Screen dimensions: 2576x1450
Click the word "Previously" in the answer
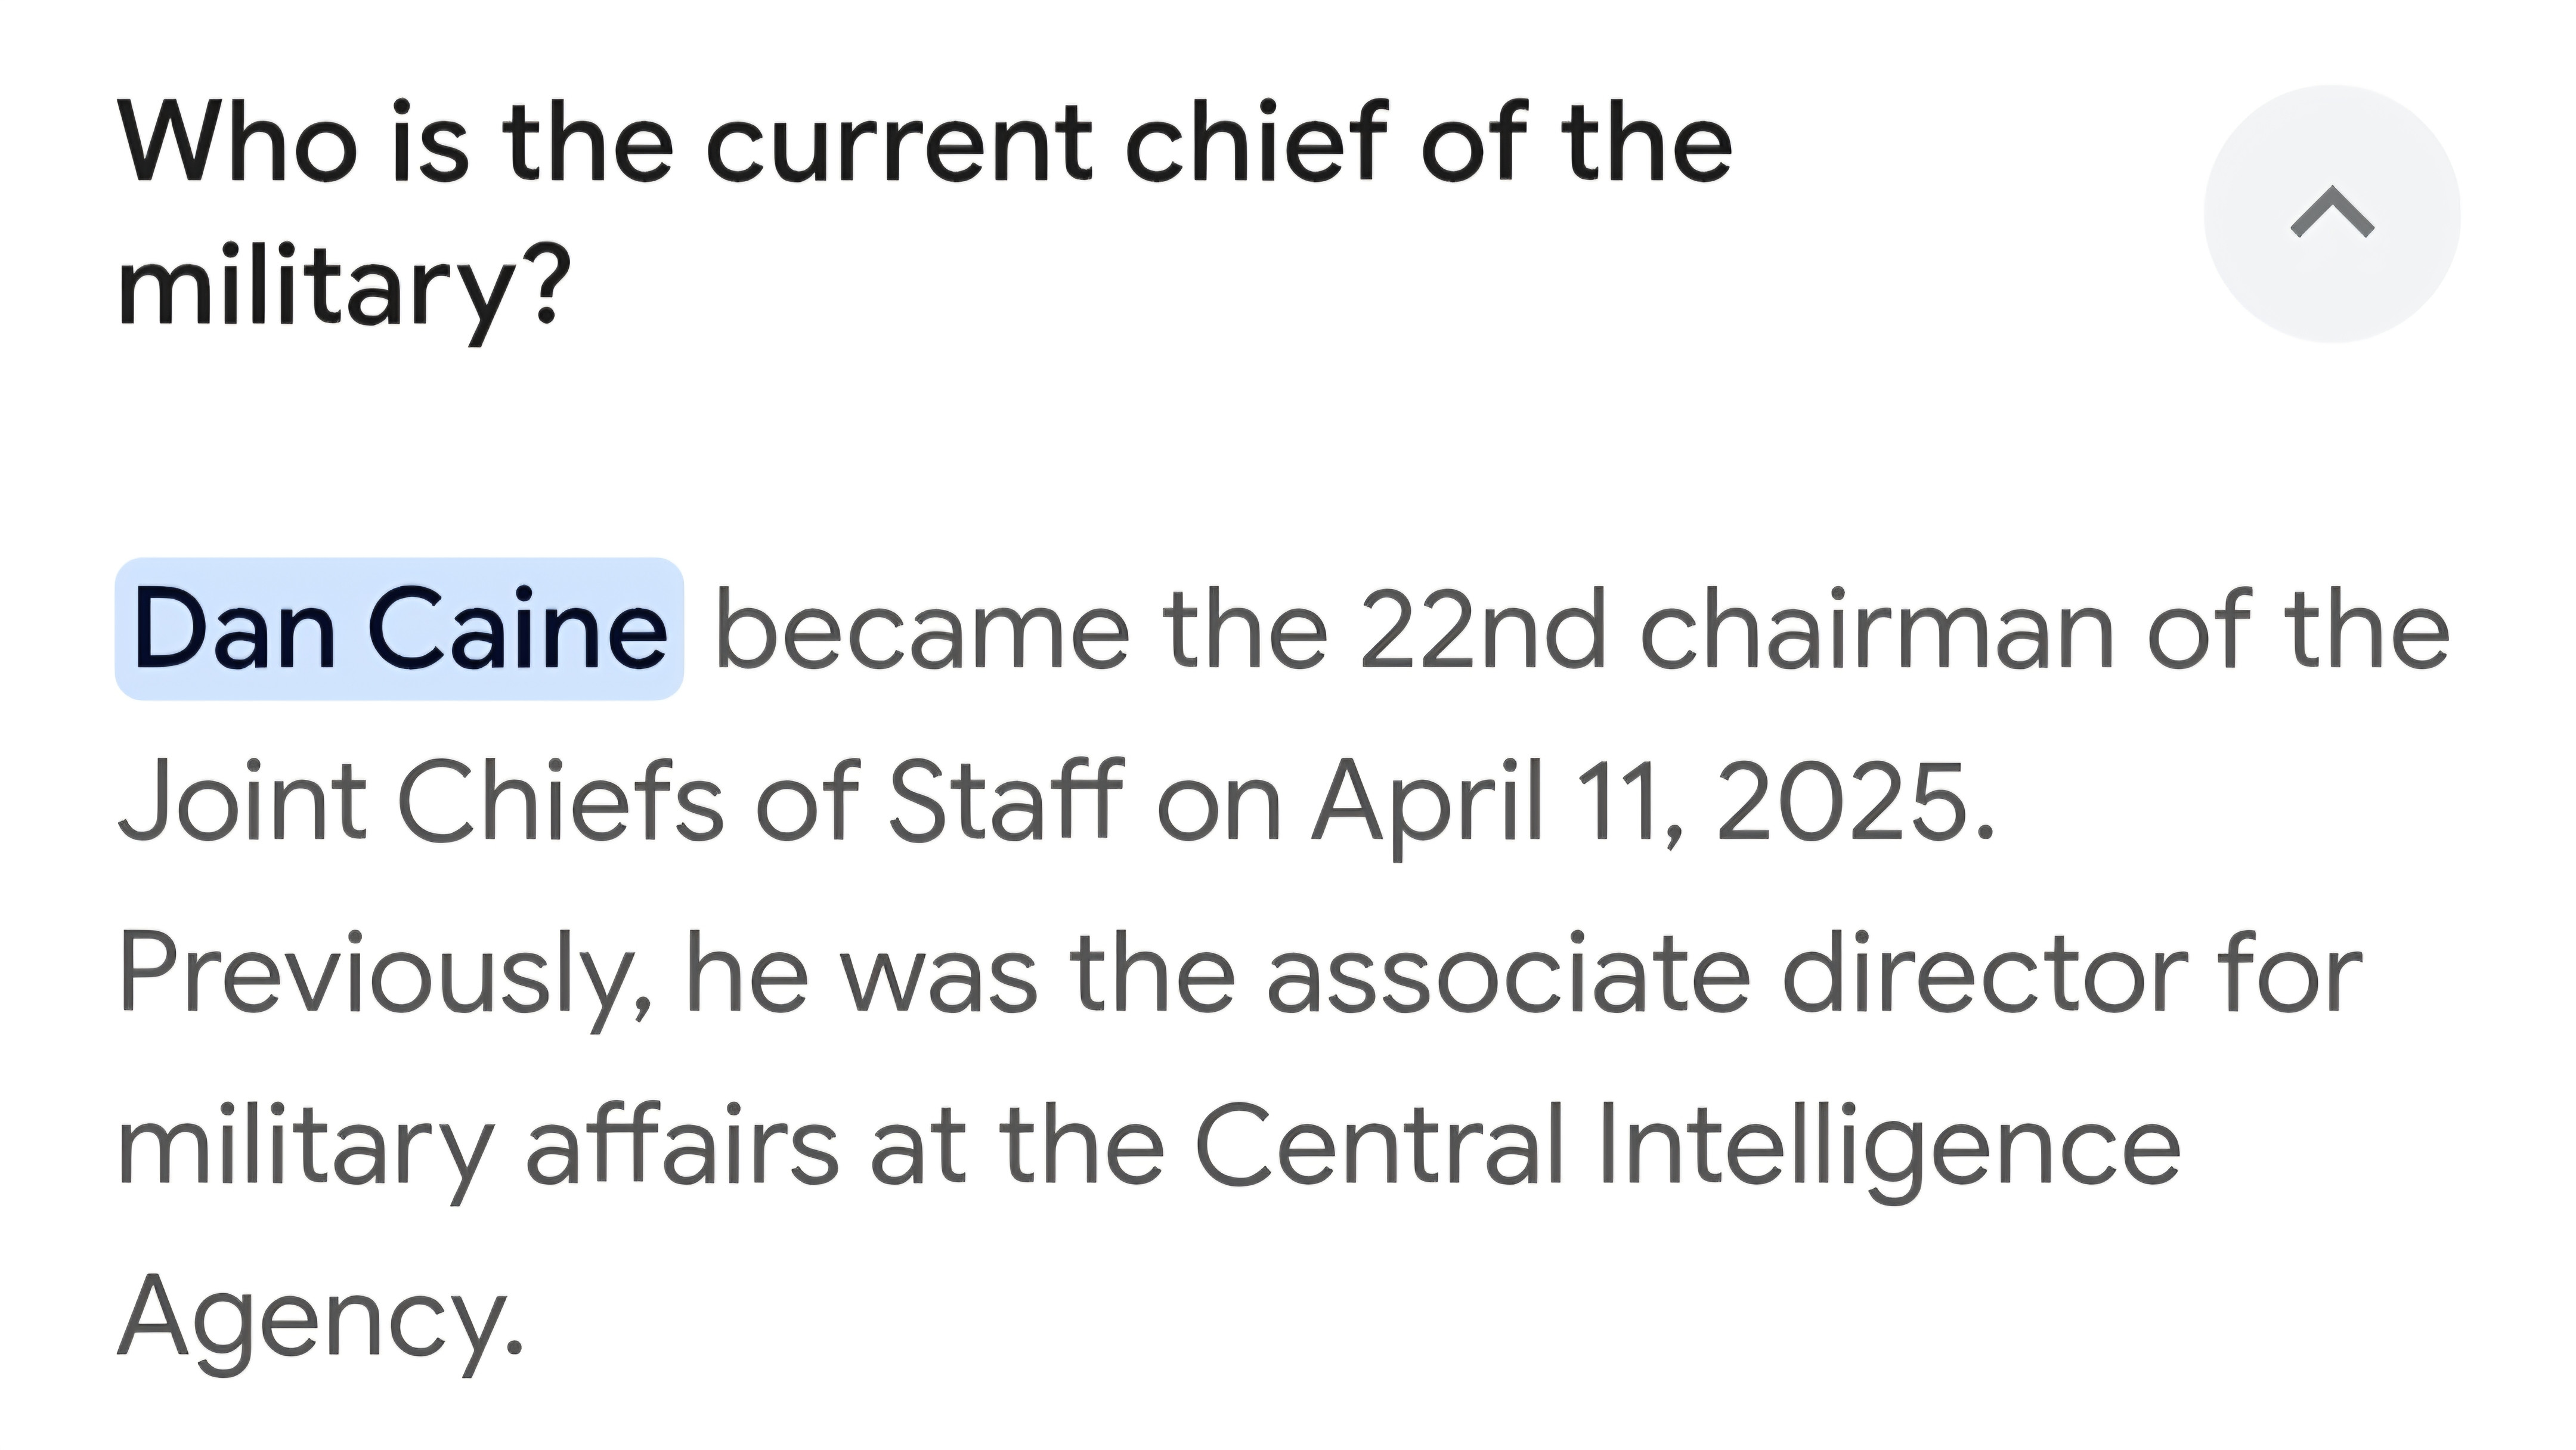(x=384, y=973)
